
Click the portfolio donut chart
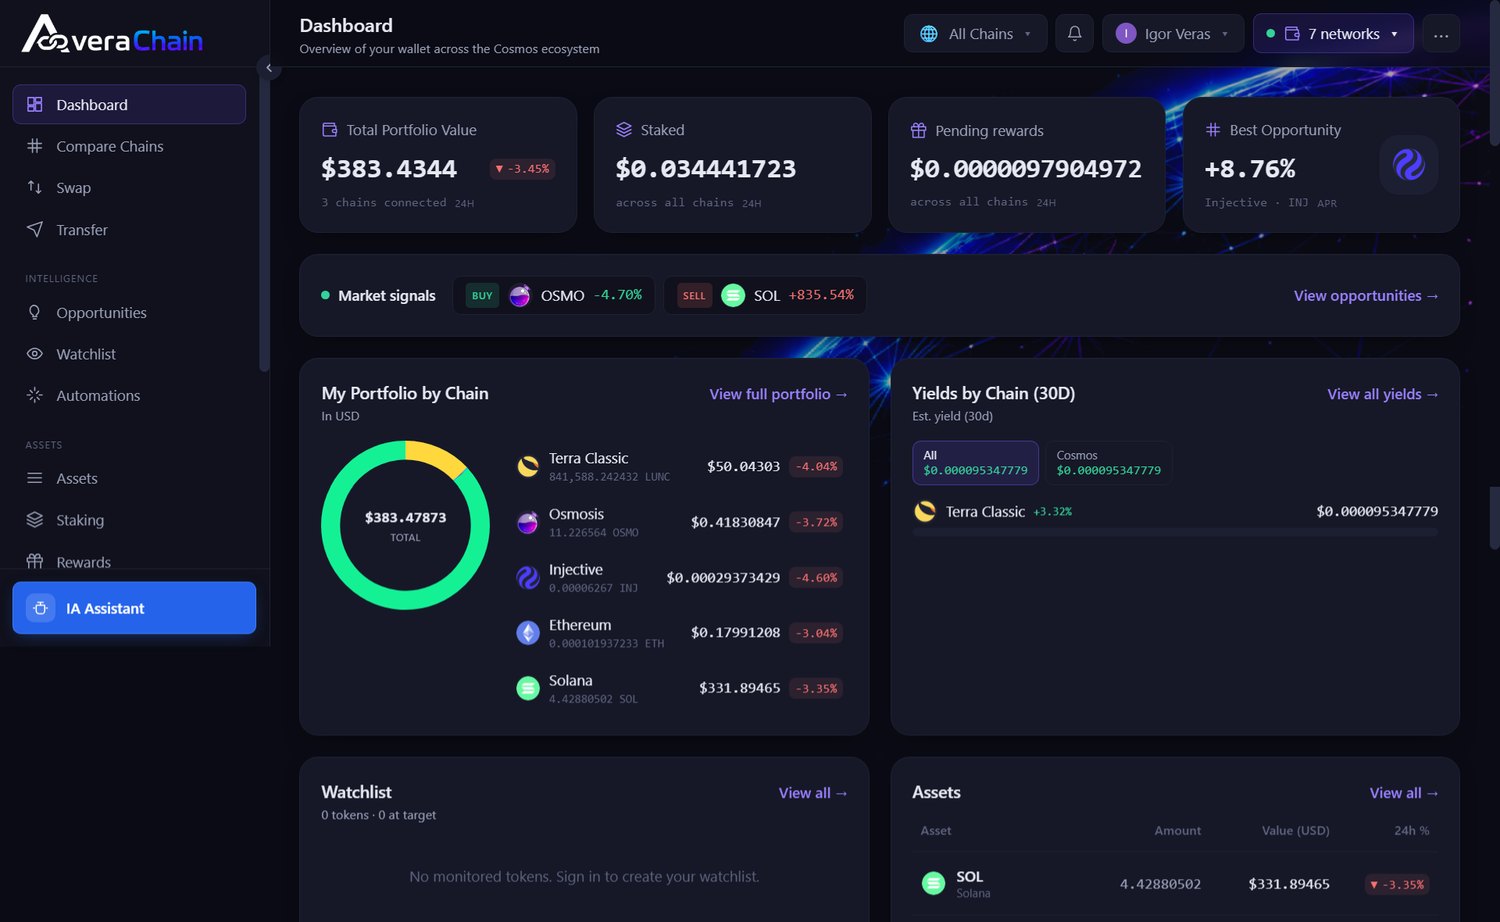click(405, 525)
